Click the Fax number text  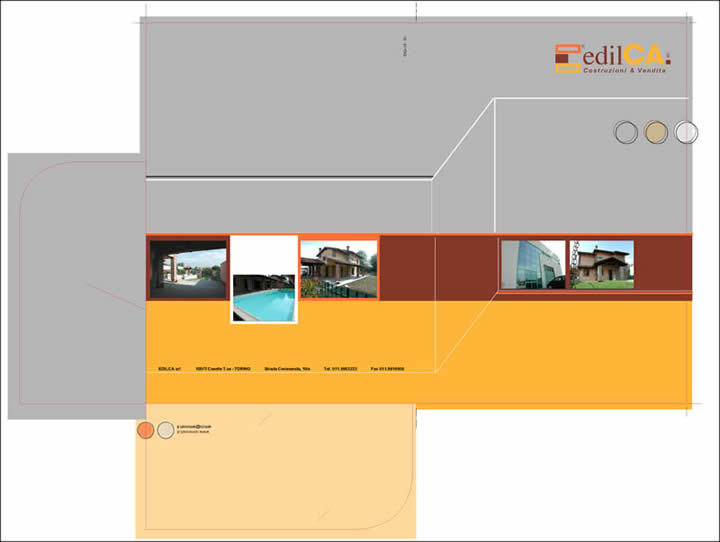click(x=388, y=369)
